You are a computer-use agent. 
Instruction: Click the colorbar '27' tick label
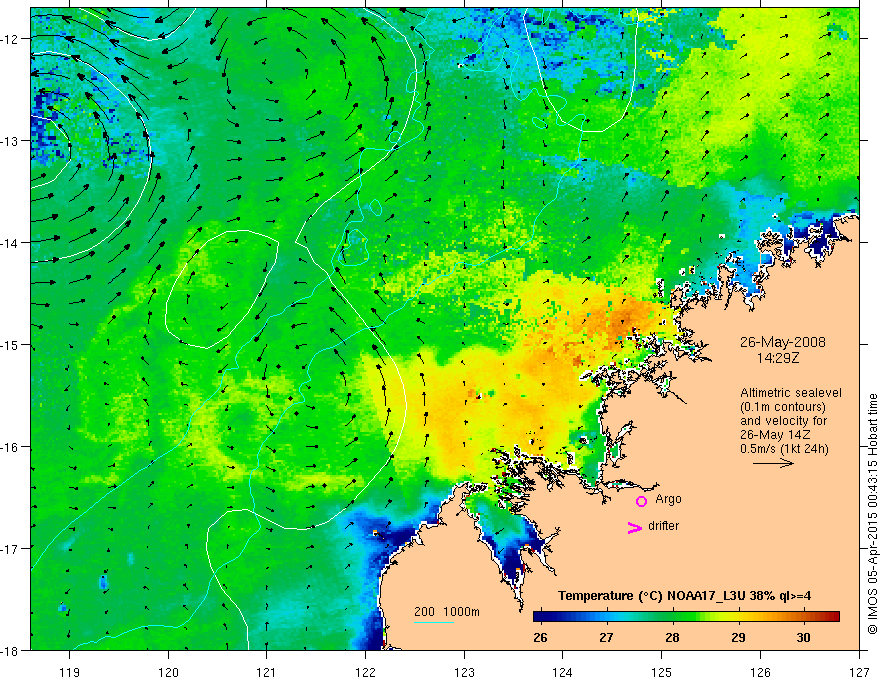coord(606,637)
